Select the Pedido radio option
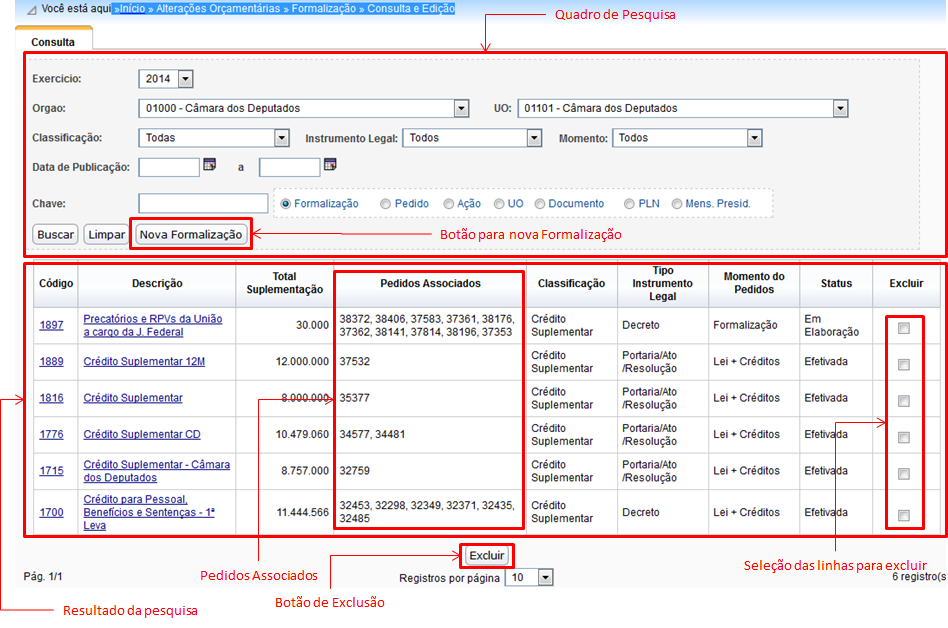The image size is (948, 628). click(385, 204)
